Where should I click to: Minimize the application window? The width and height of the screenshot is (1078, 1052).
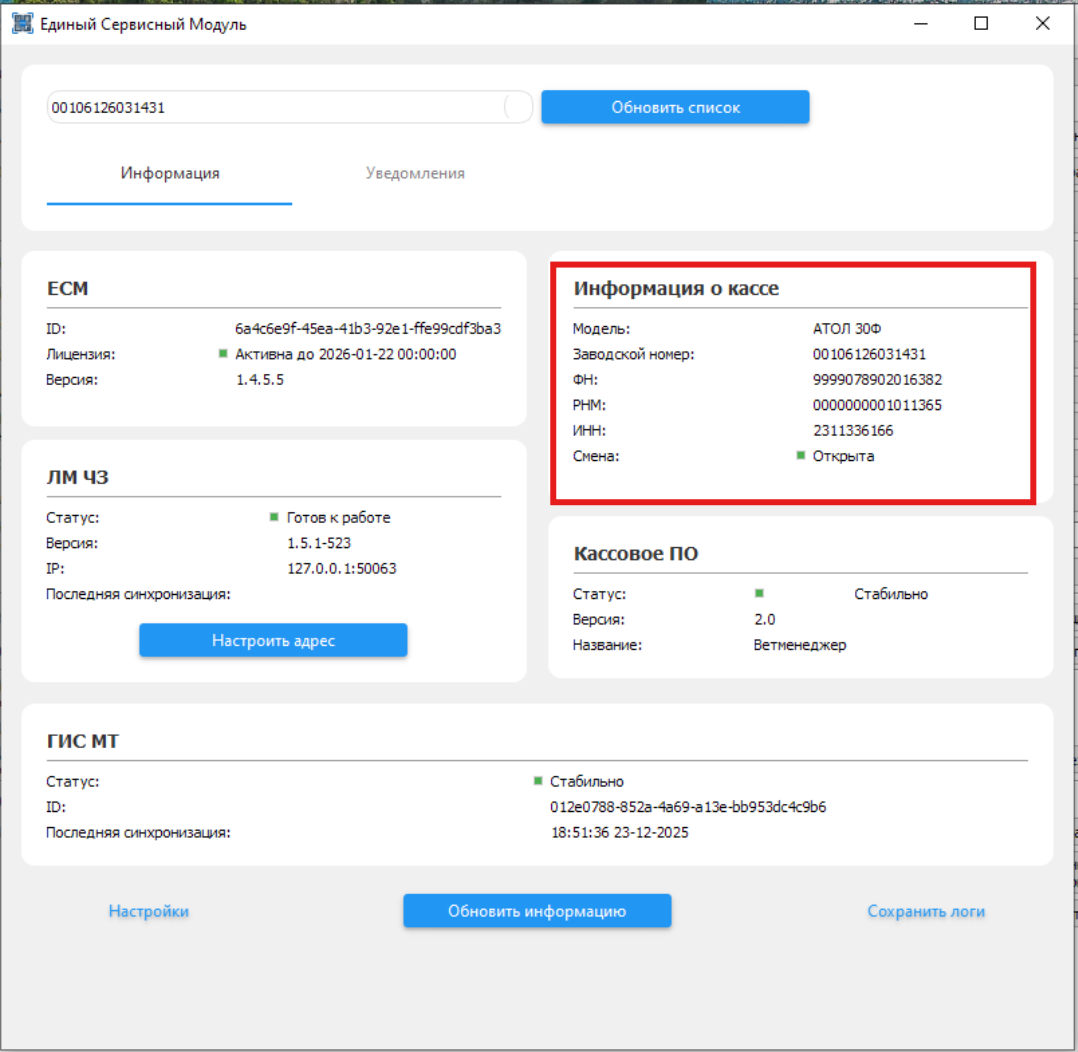[920, 24]
